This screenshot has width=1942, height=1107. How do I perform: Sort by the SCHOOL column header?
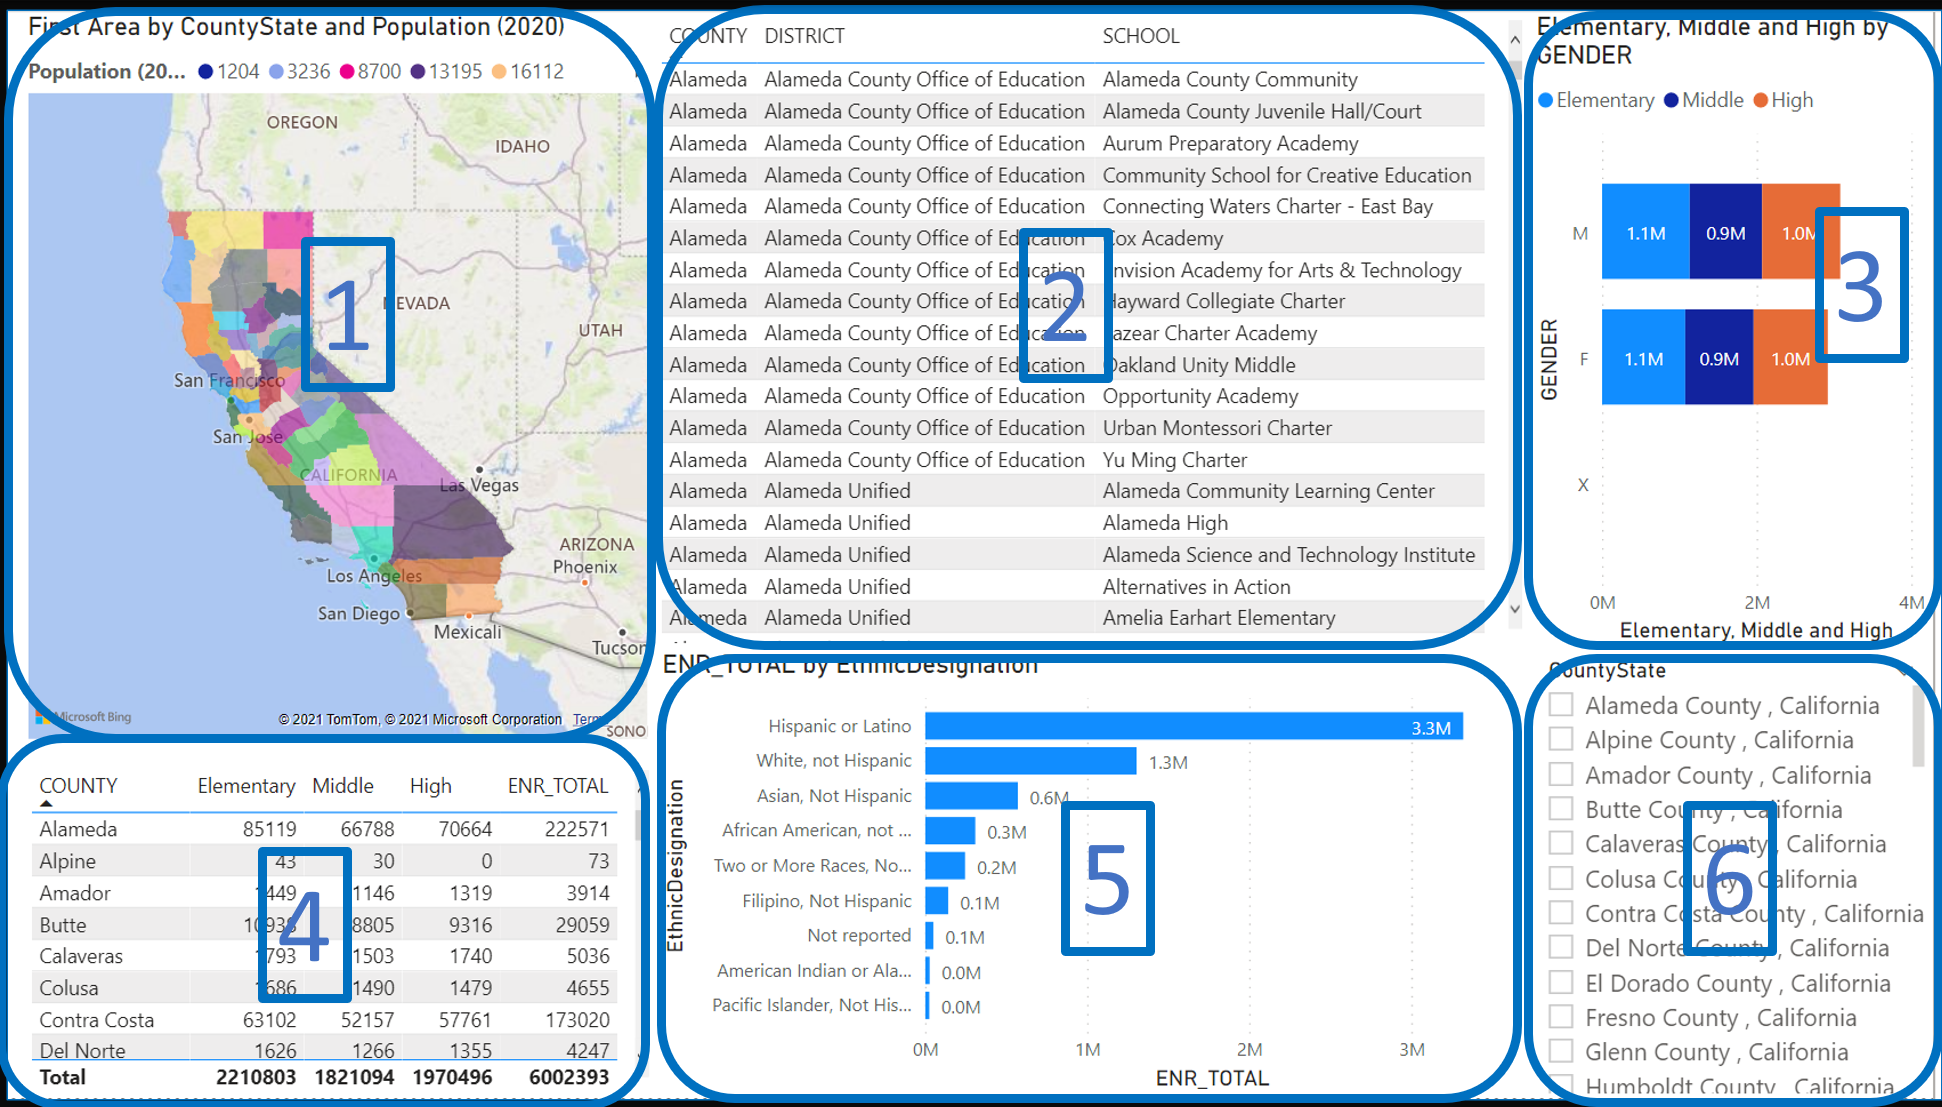(x=1141, y=37)
